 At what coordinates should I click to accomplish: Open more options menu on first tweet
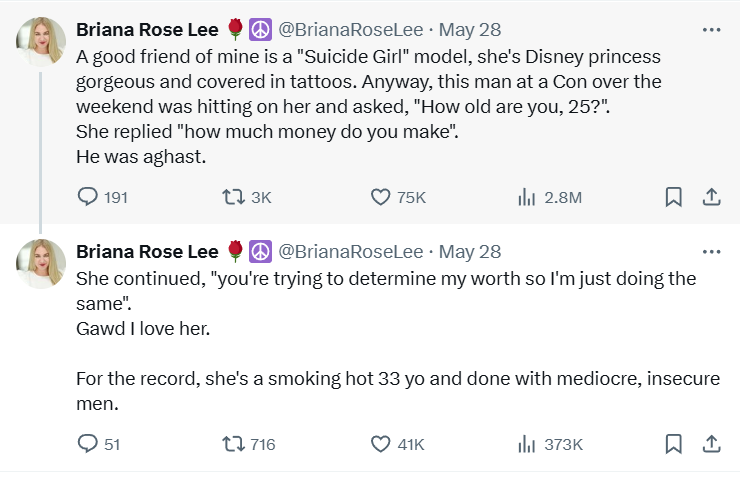[x=712, y=29]
